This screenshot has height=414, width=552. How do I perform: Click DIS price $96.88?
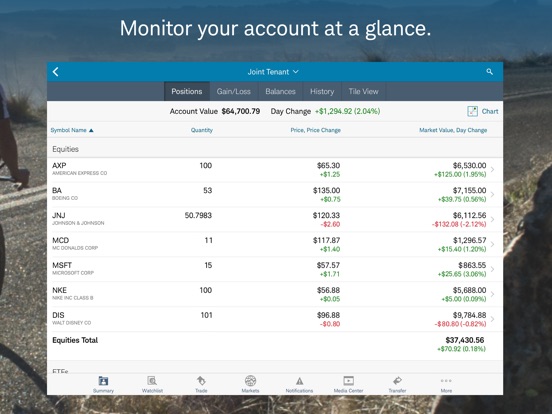coord(328,315)
